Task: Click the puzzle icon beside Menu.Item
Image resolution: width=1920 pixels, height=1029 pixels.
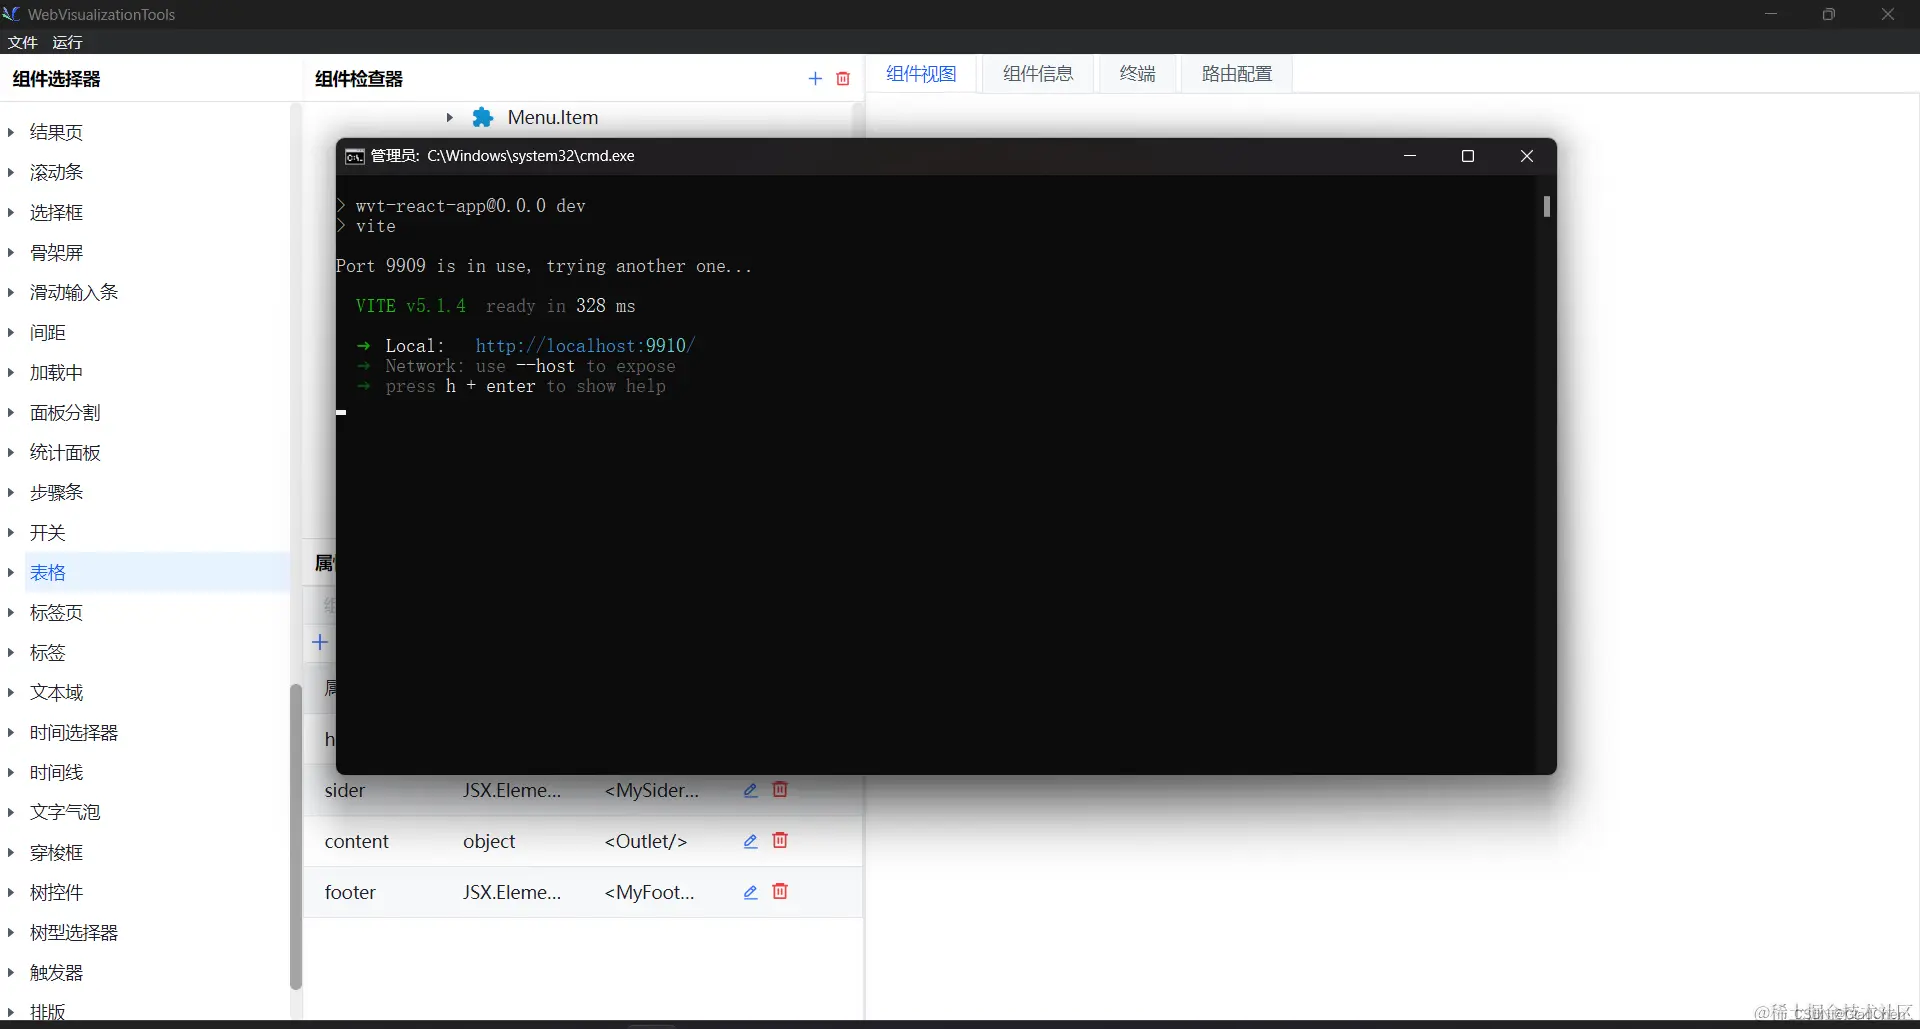Action: click(x=483, y=117)
